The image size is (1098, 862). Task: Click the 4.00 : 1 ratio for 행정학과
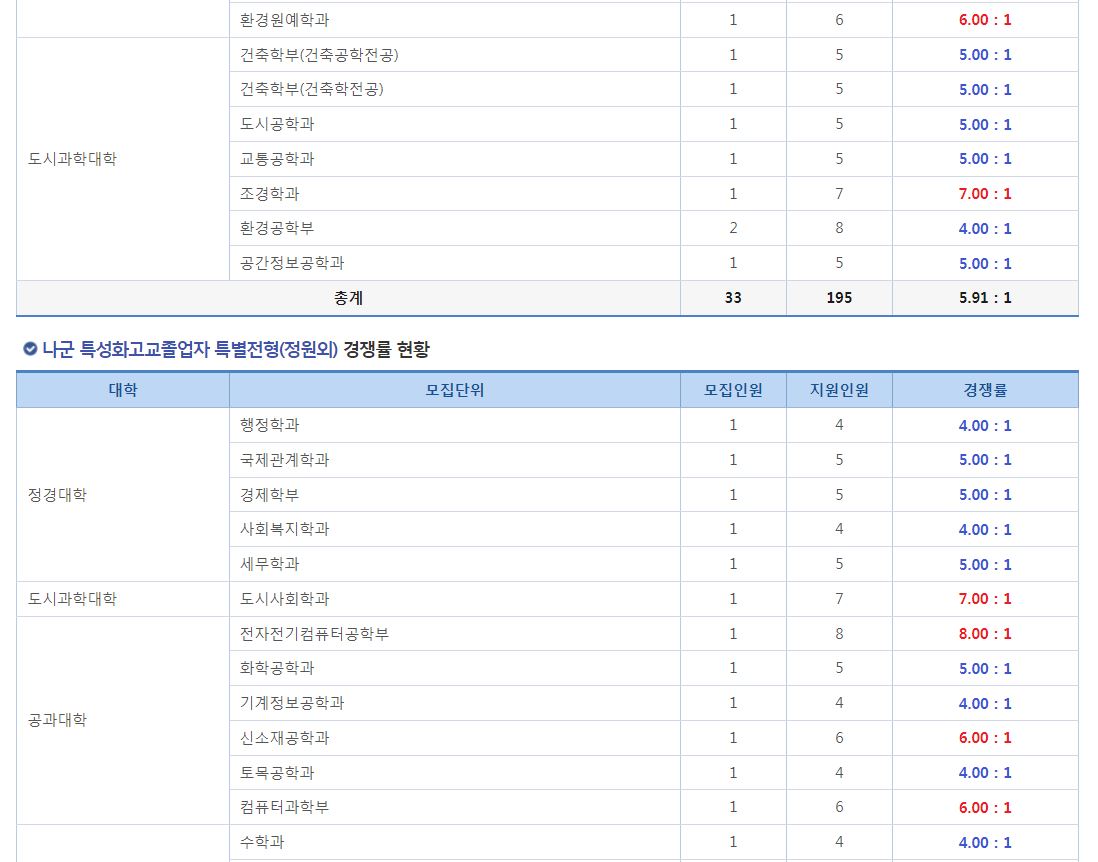(985, 425)
